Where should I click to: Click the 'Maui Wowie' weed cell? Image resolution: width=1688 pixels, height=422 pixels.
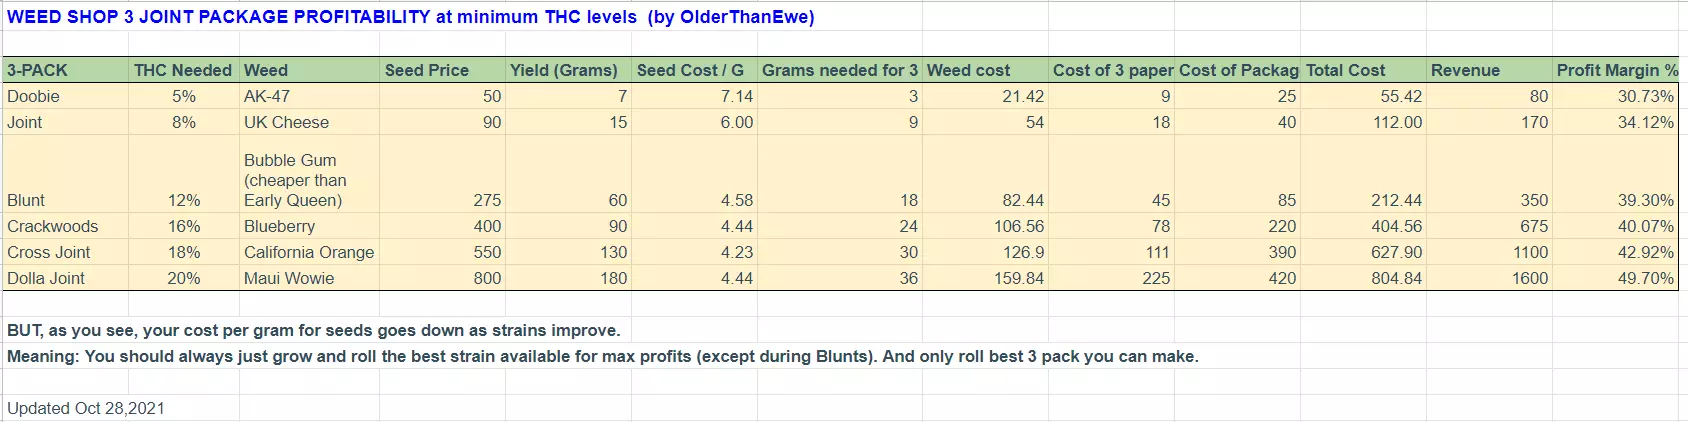(x=308, y=278)
